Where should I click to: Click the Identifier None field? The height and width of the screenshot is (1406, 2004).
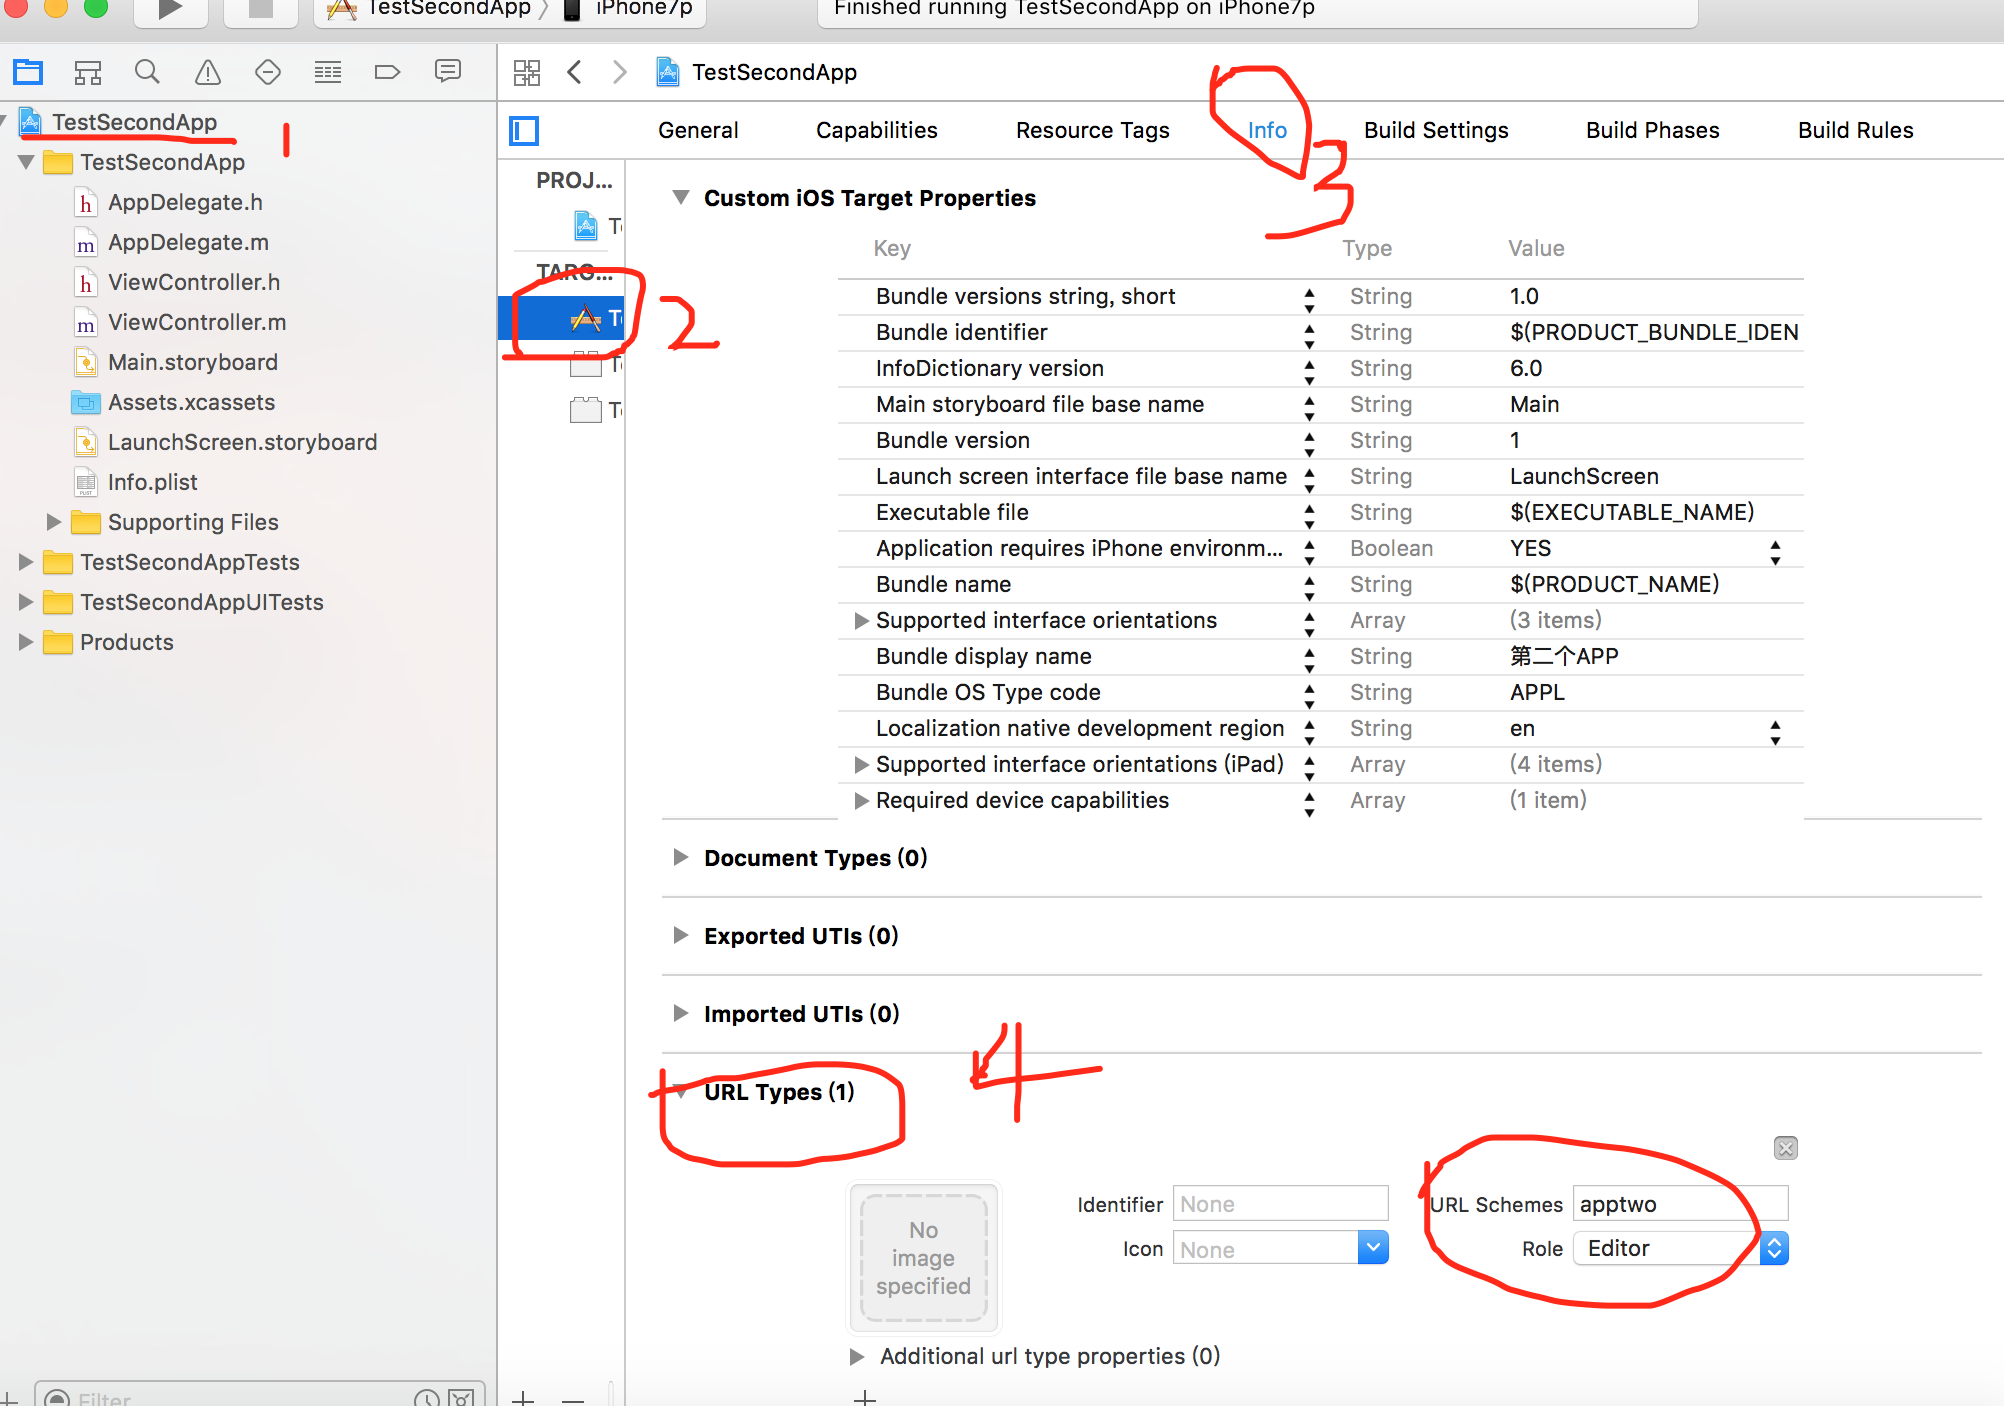(x=1281, y=1204)
